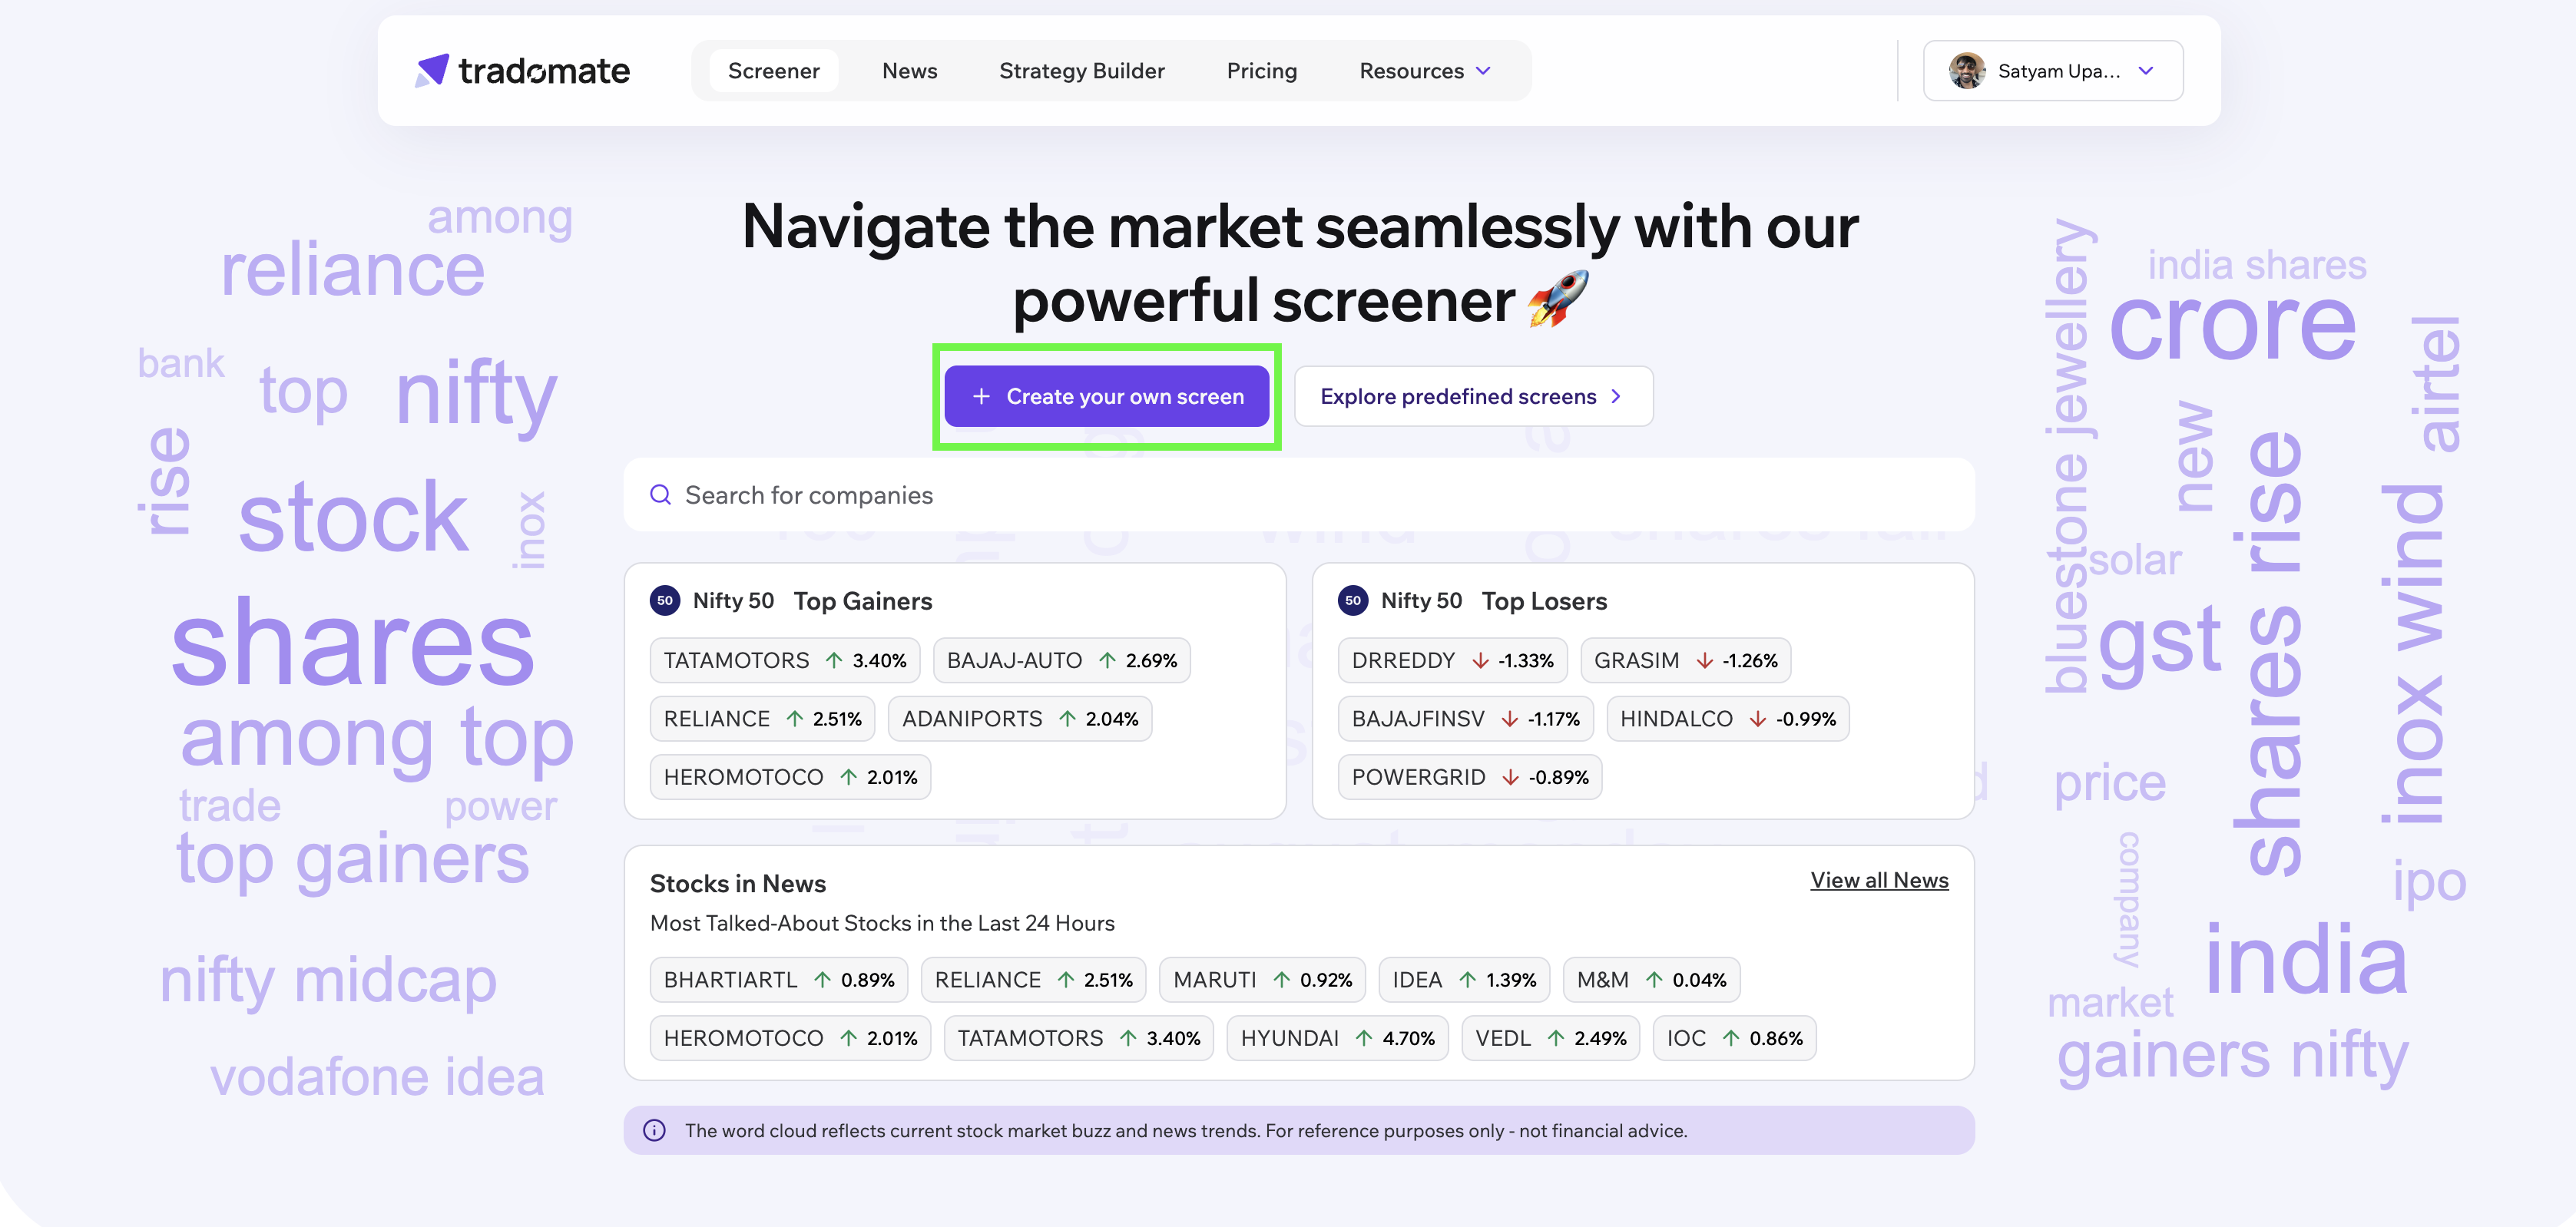Image resolution: width=2576 pixels, height=1227 pixels.
Task: Click the Tradomate logo icon
Action: (x=432, y=70)
